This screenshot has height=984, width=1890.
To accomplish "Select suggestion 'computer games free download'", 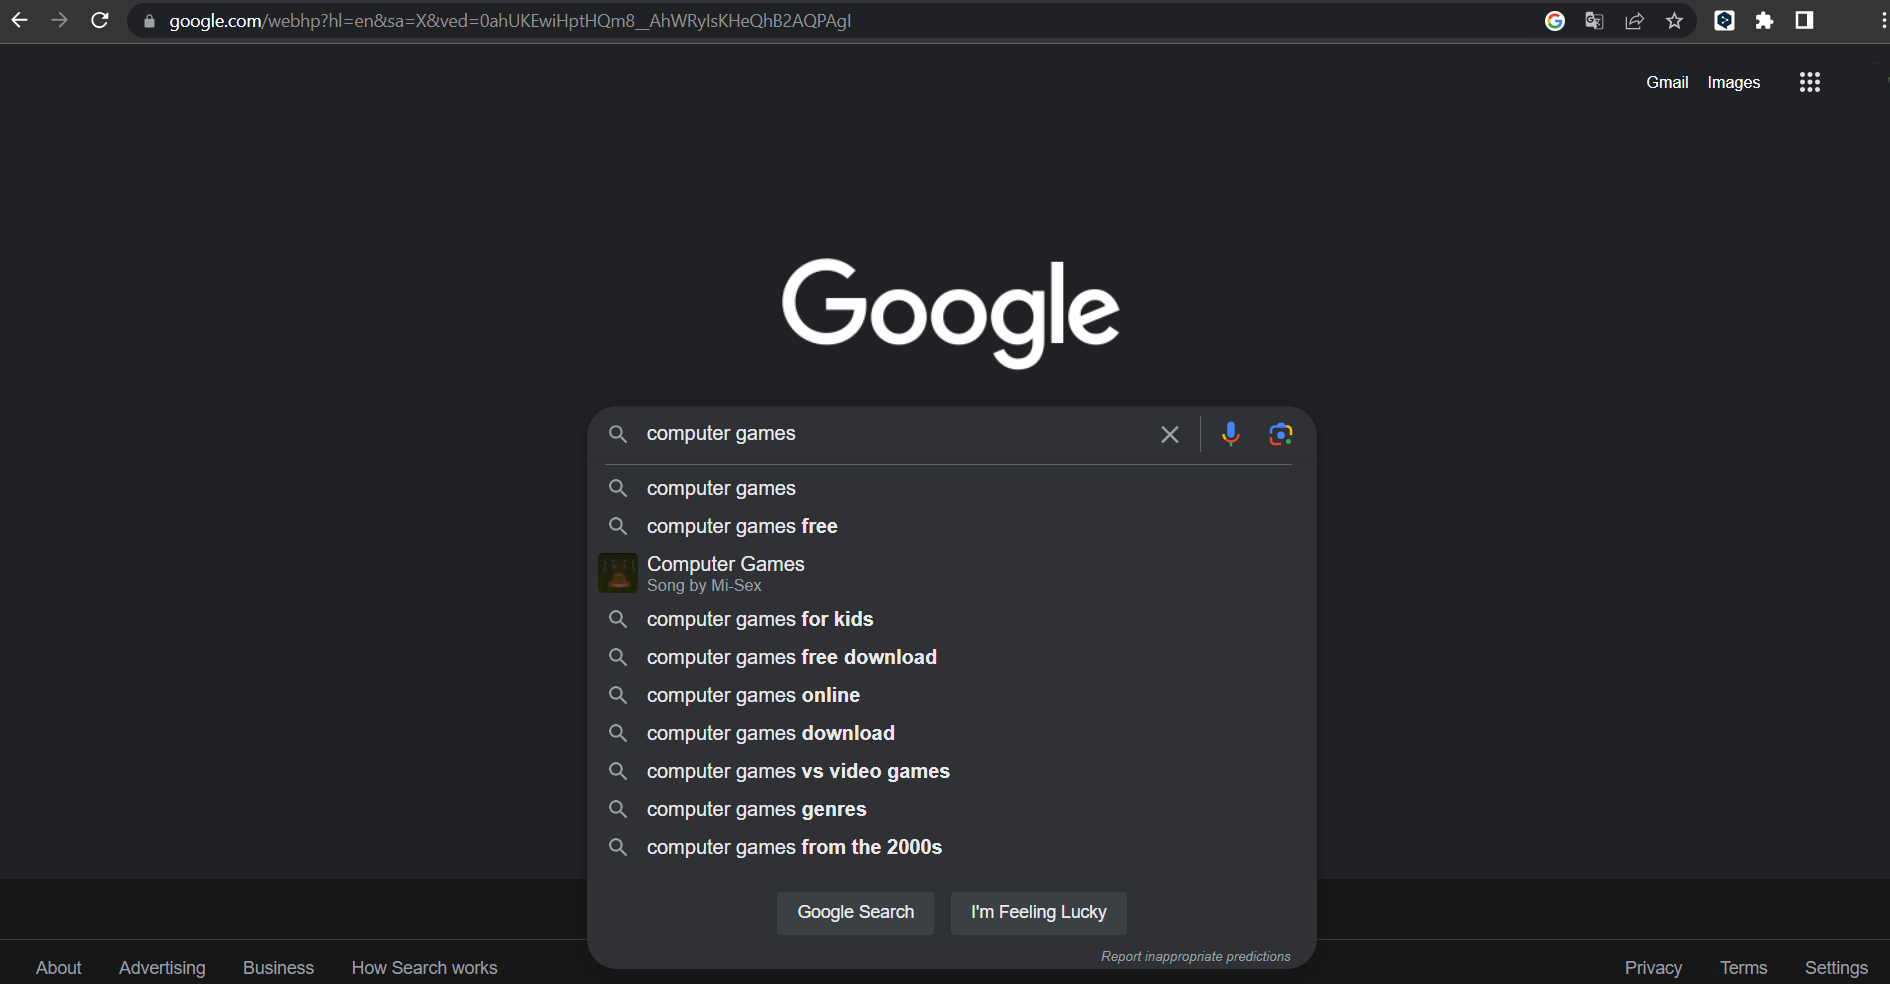I will point(951,657).
